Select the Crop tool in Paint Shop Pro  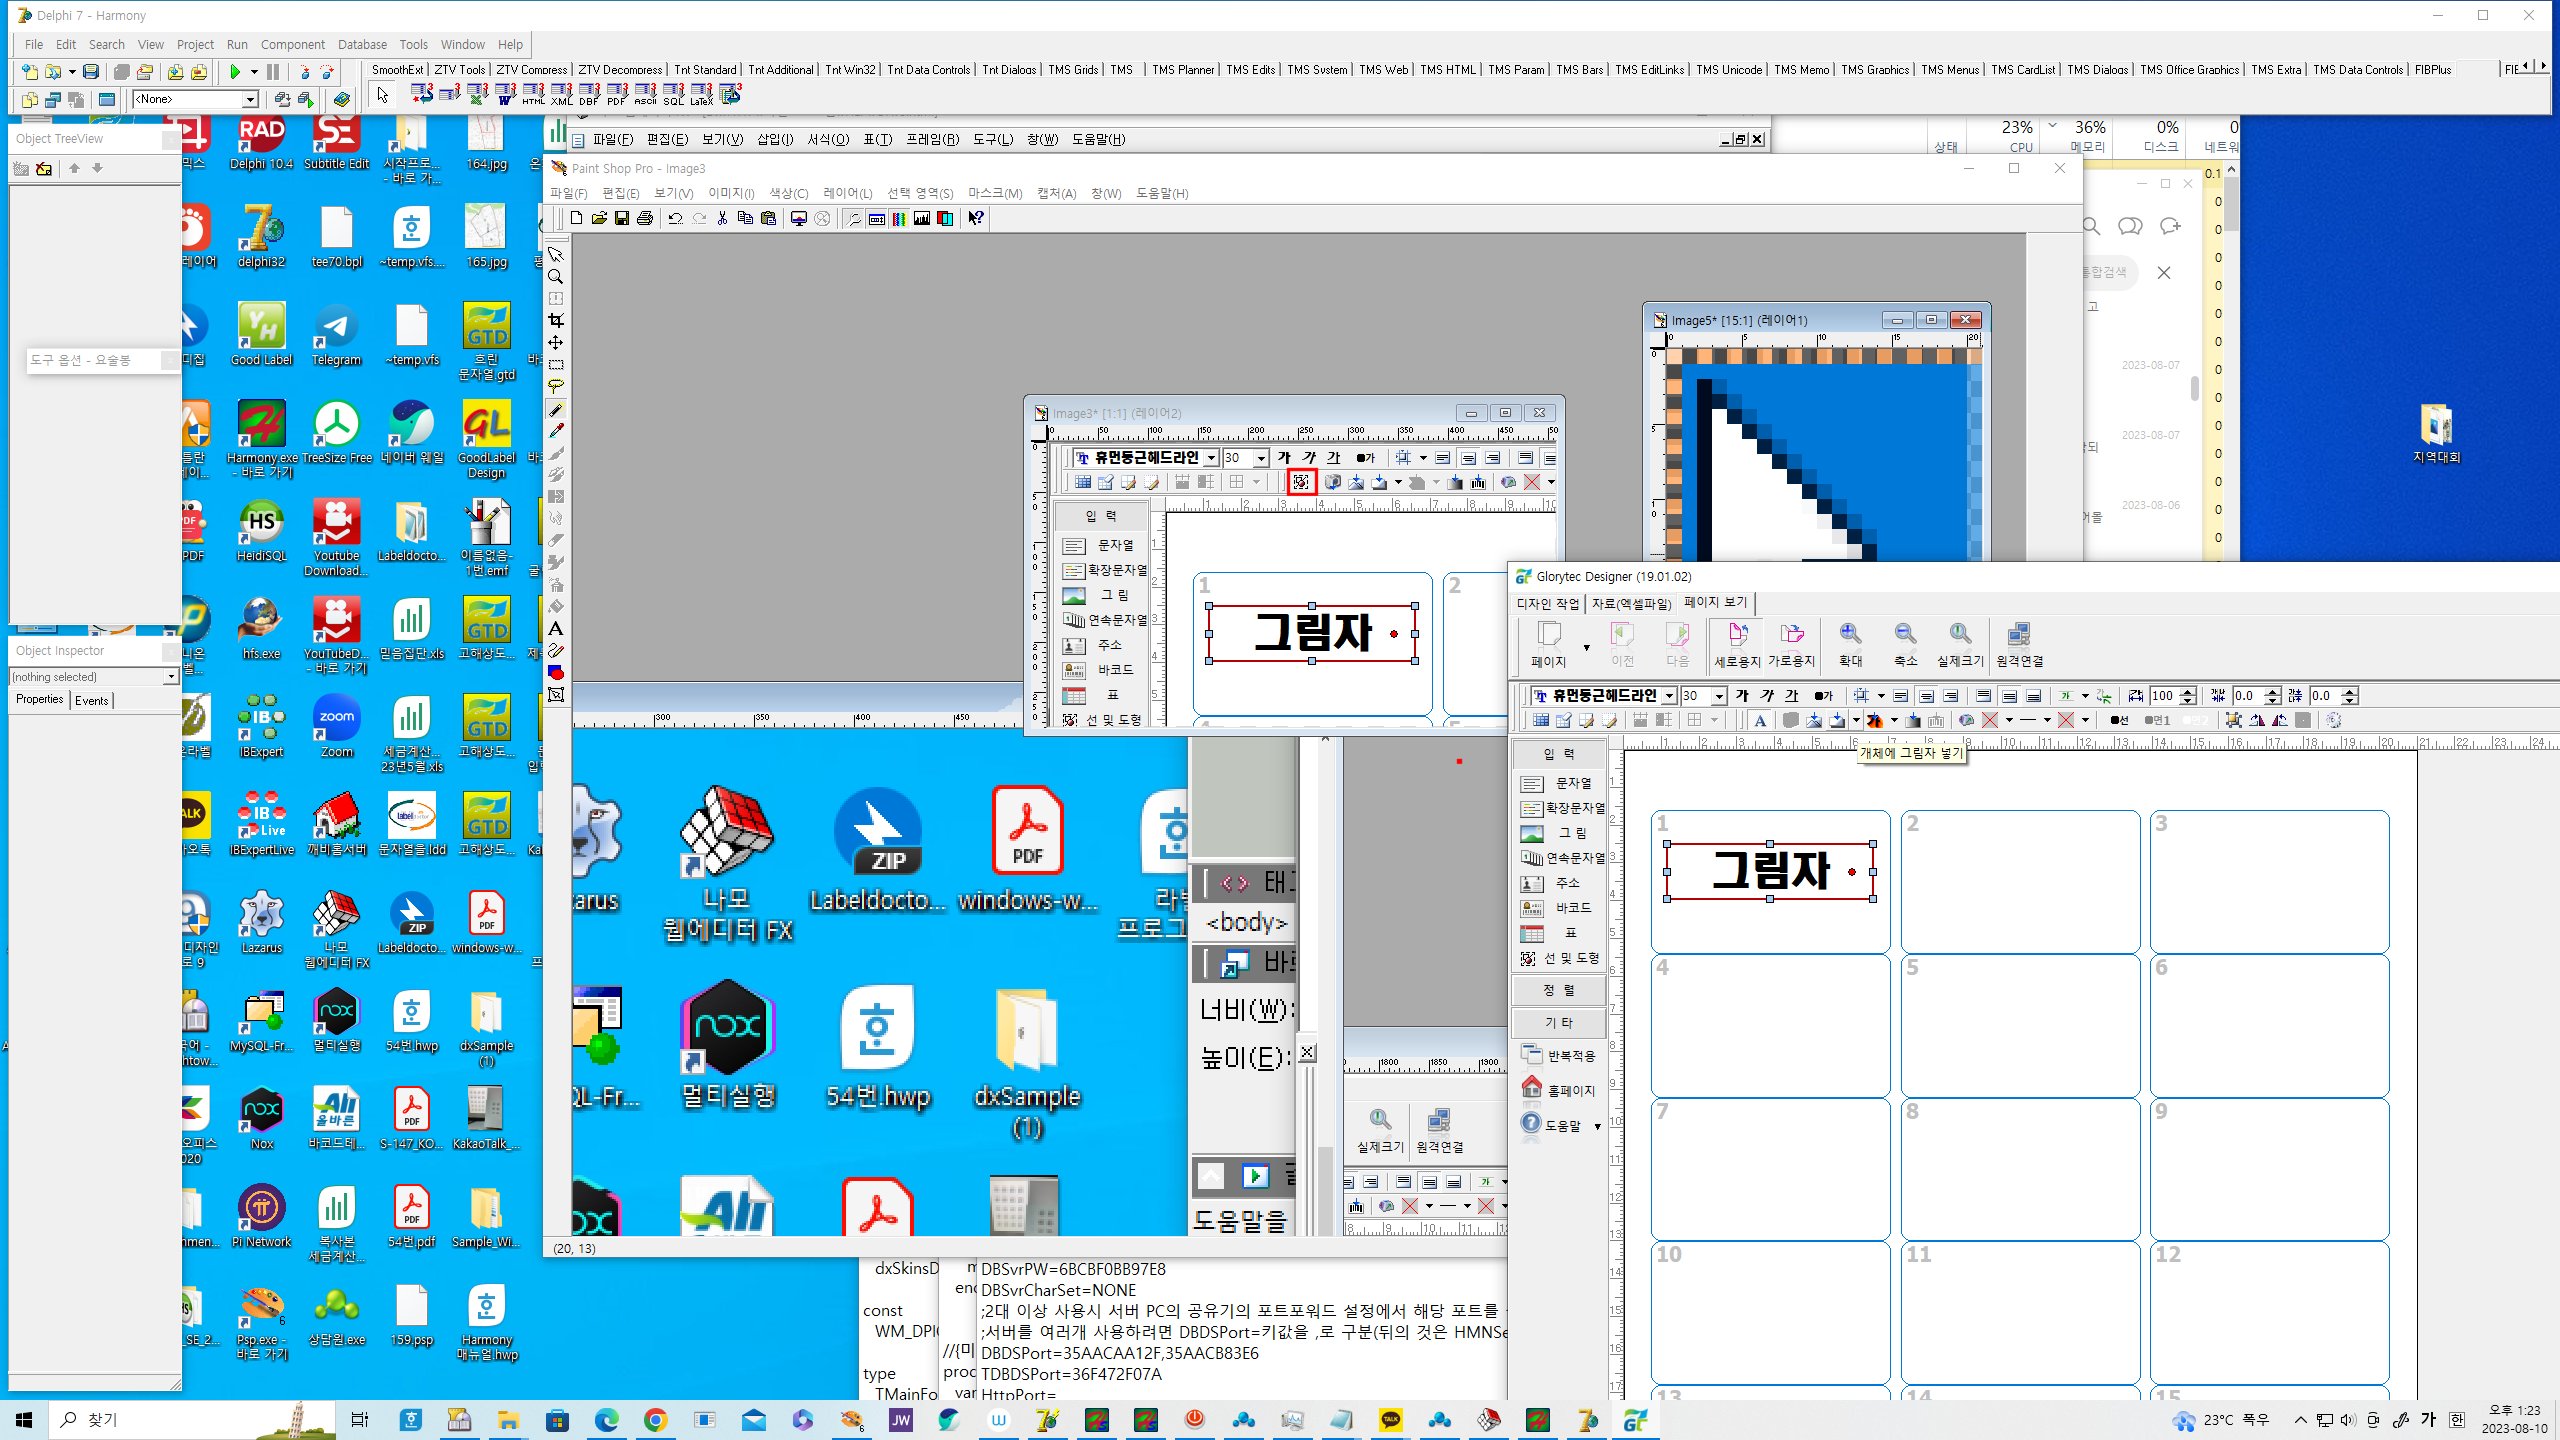click(x=556, y=321)
